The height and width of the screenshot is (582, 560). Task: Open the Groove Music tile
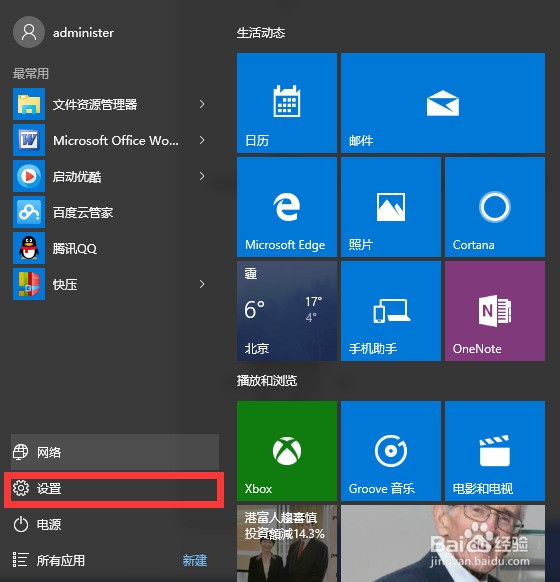[x=391, y=451]
